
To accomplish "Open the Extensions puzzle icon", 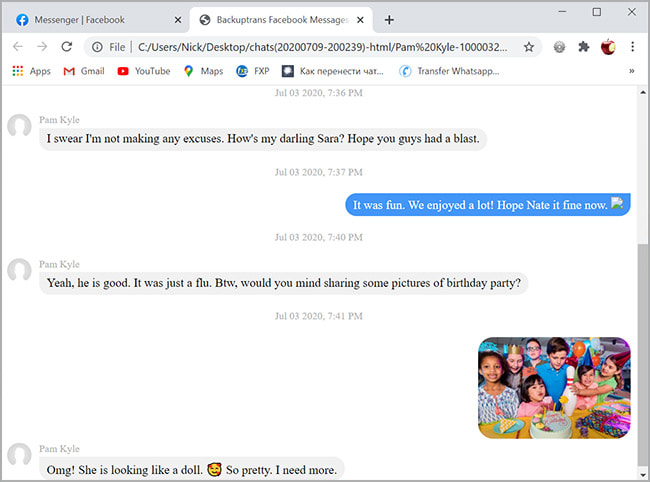I will (x=584, y=47).
